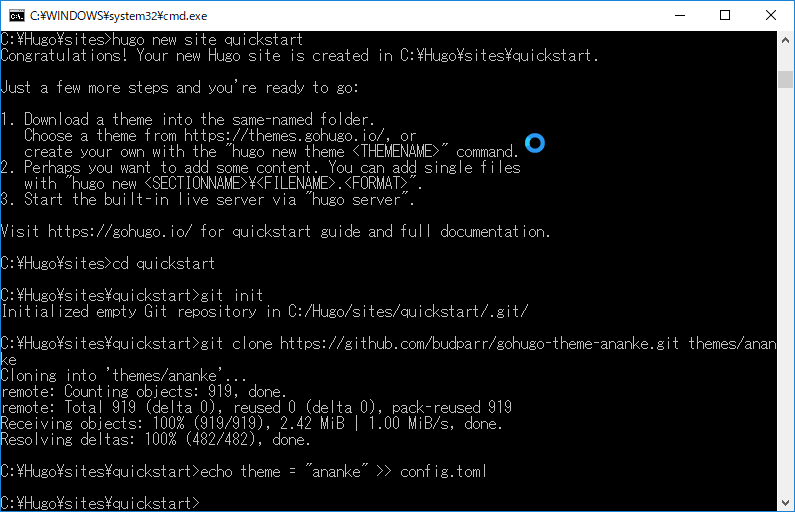Close the cmd.exe window

(771, 16)
